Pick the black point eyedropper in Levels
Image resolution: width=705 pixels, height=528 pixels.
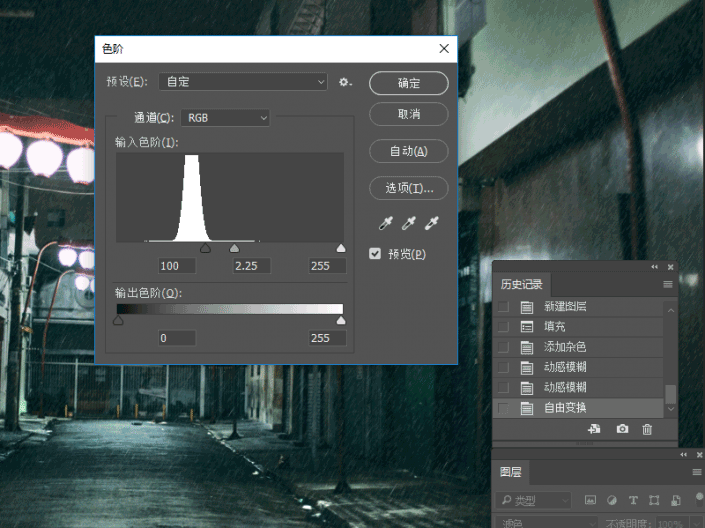pyautogui.click(x=385, y=223)
